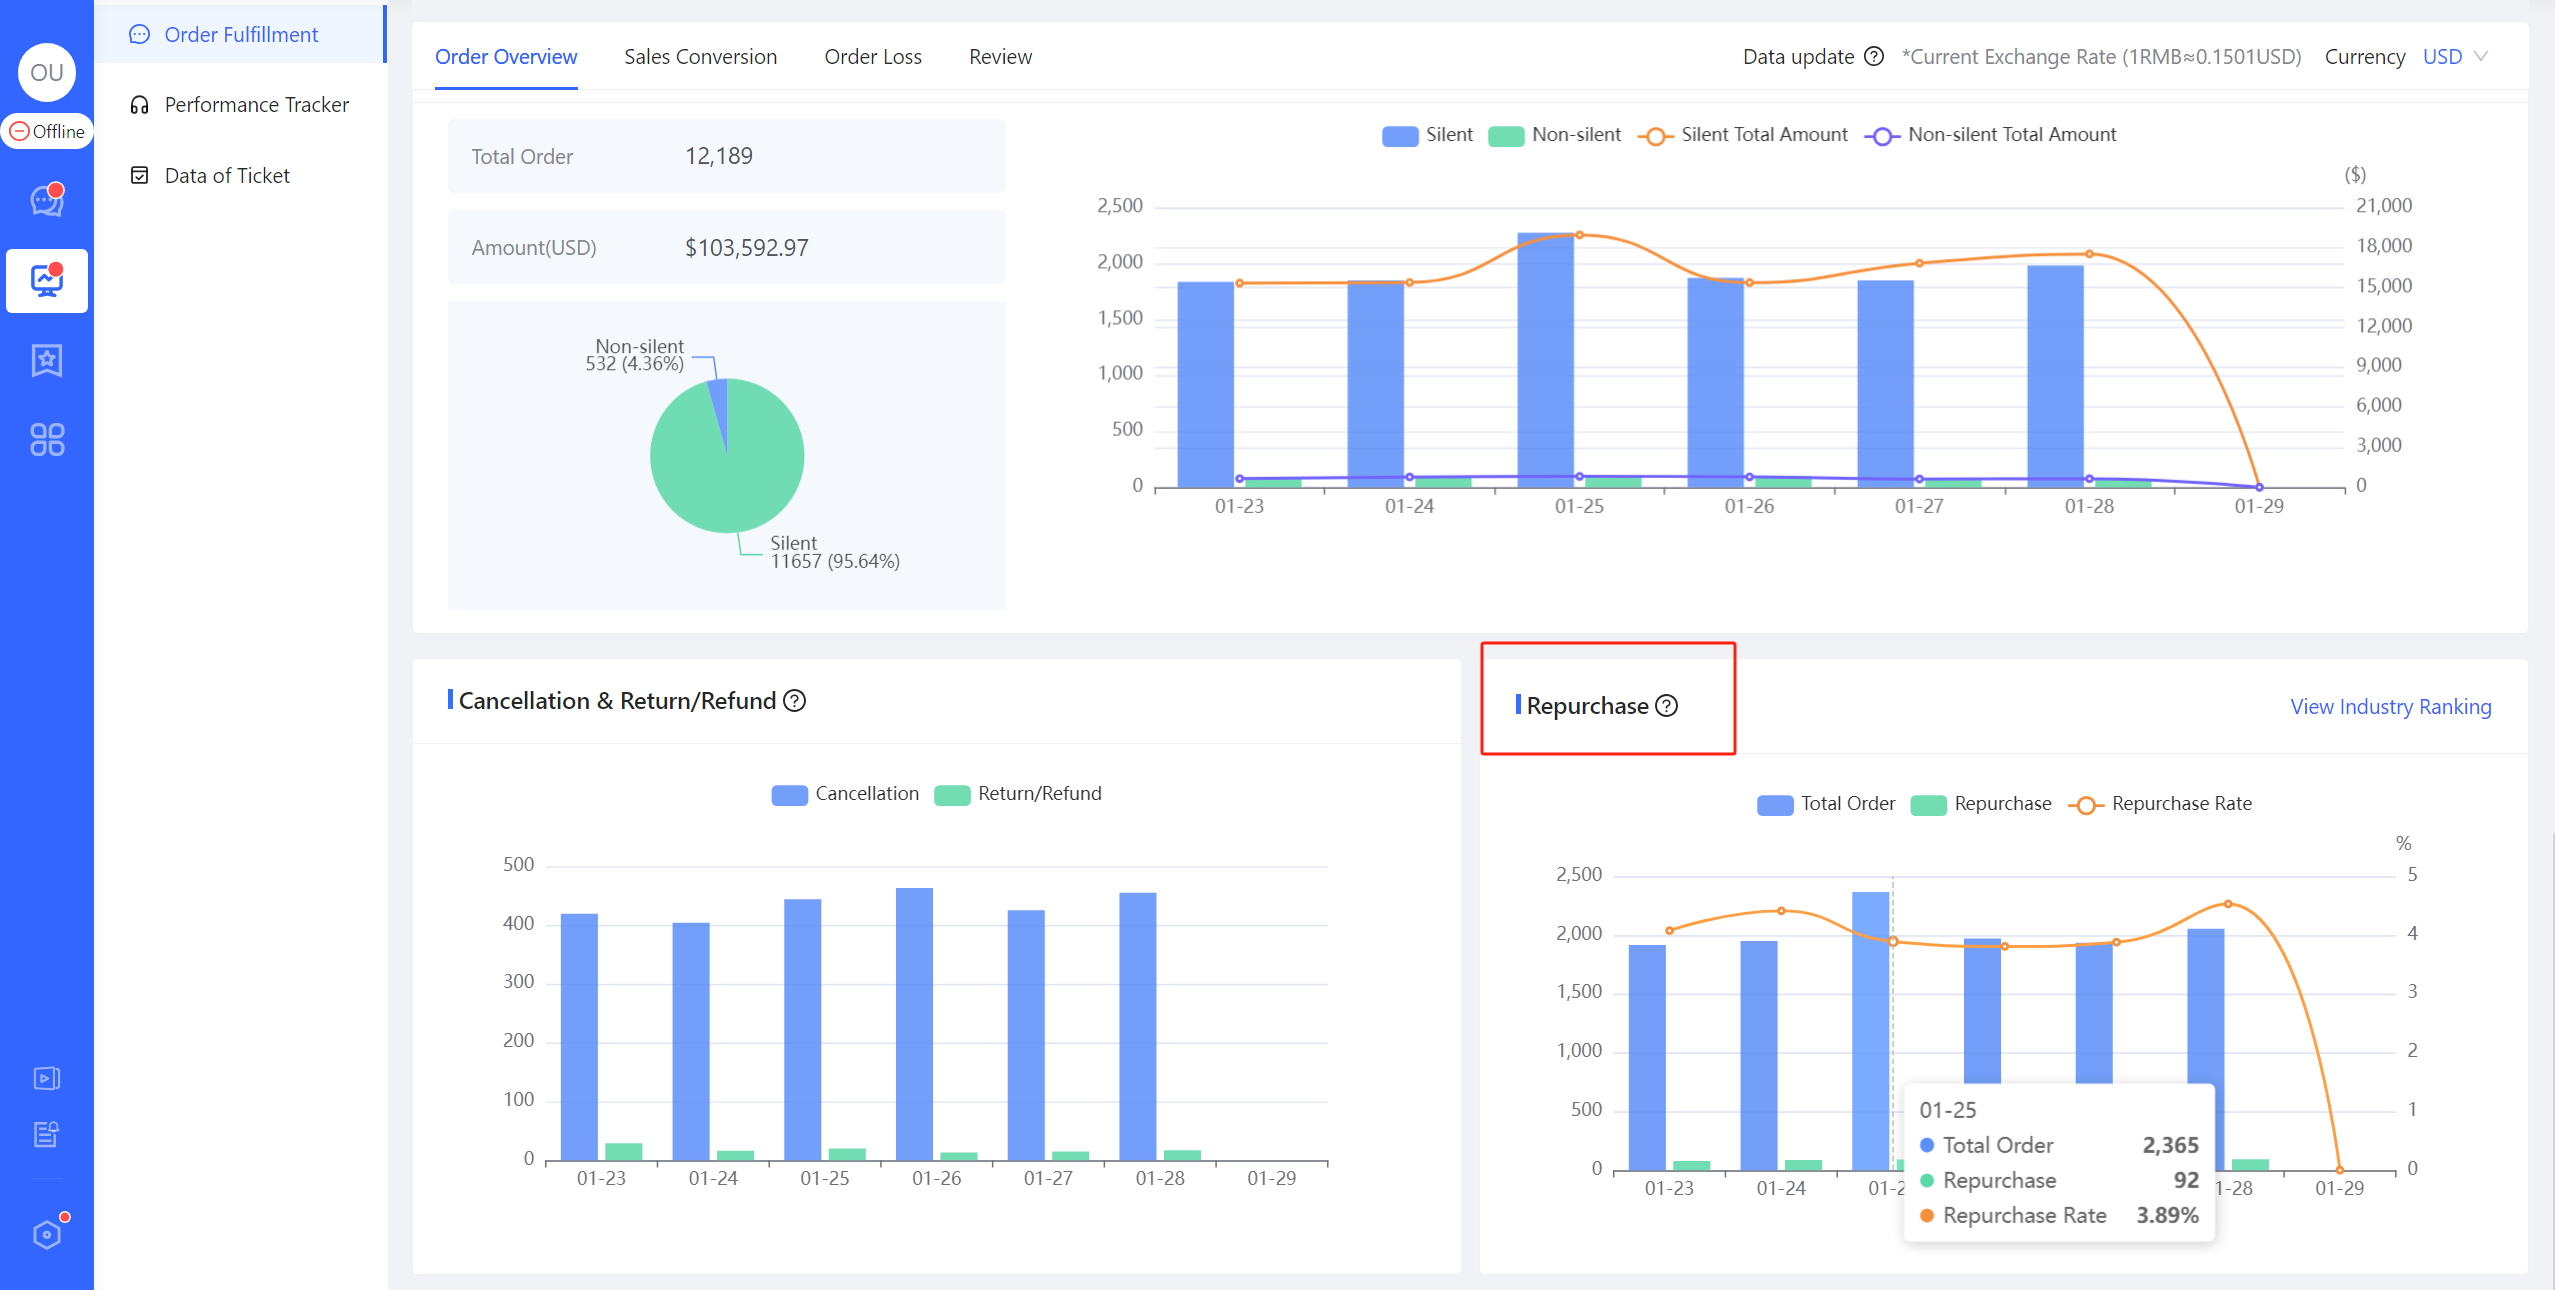The image size is (2555, 1290).
Task: Click the chat bubble icon beside Order Fulfillment
Action: click(x=140, y=34)
